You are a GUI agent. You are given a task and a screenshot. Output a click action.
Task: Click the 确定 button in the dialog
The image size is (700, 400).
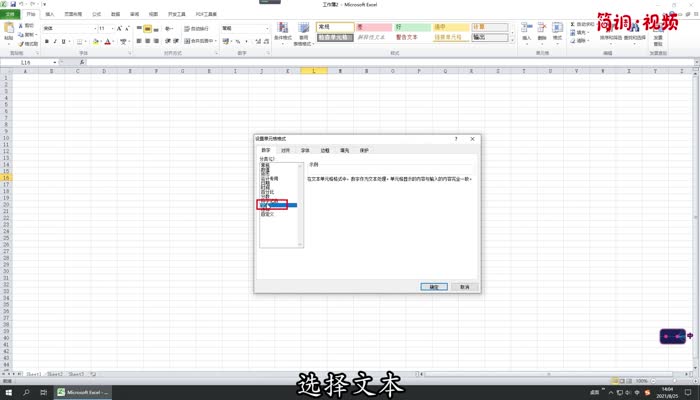point(434,286)
